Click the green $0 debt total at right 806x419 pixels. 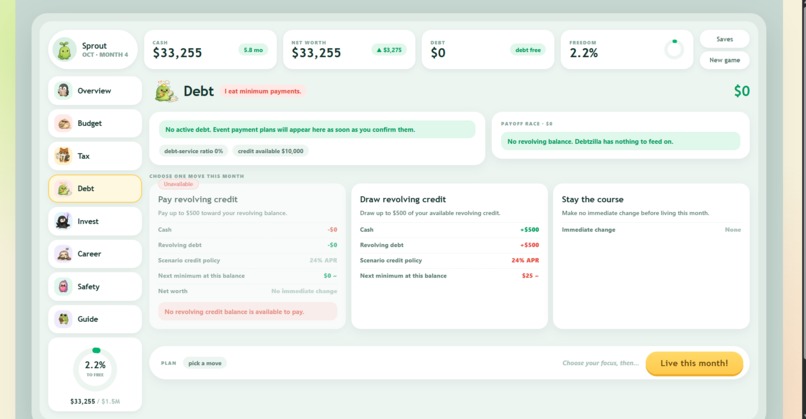coord(741,91)
